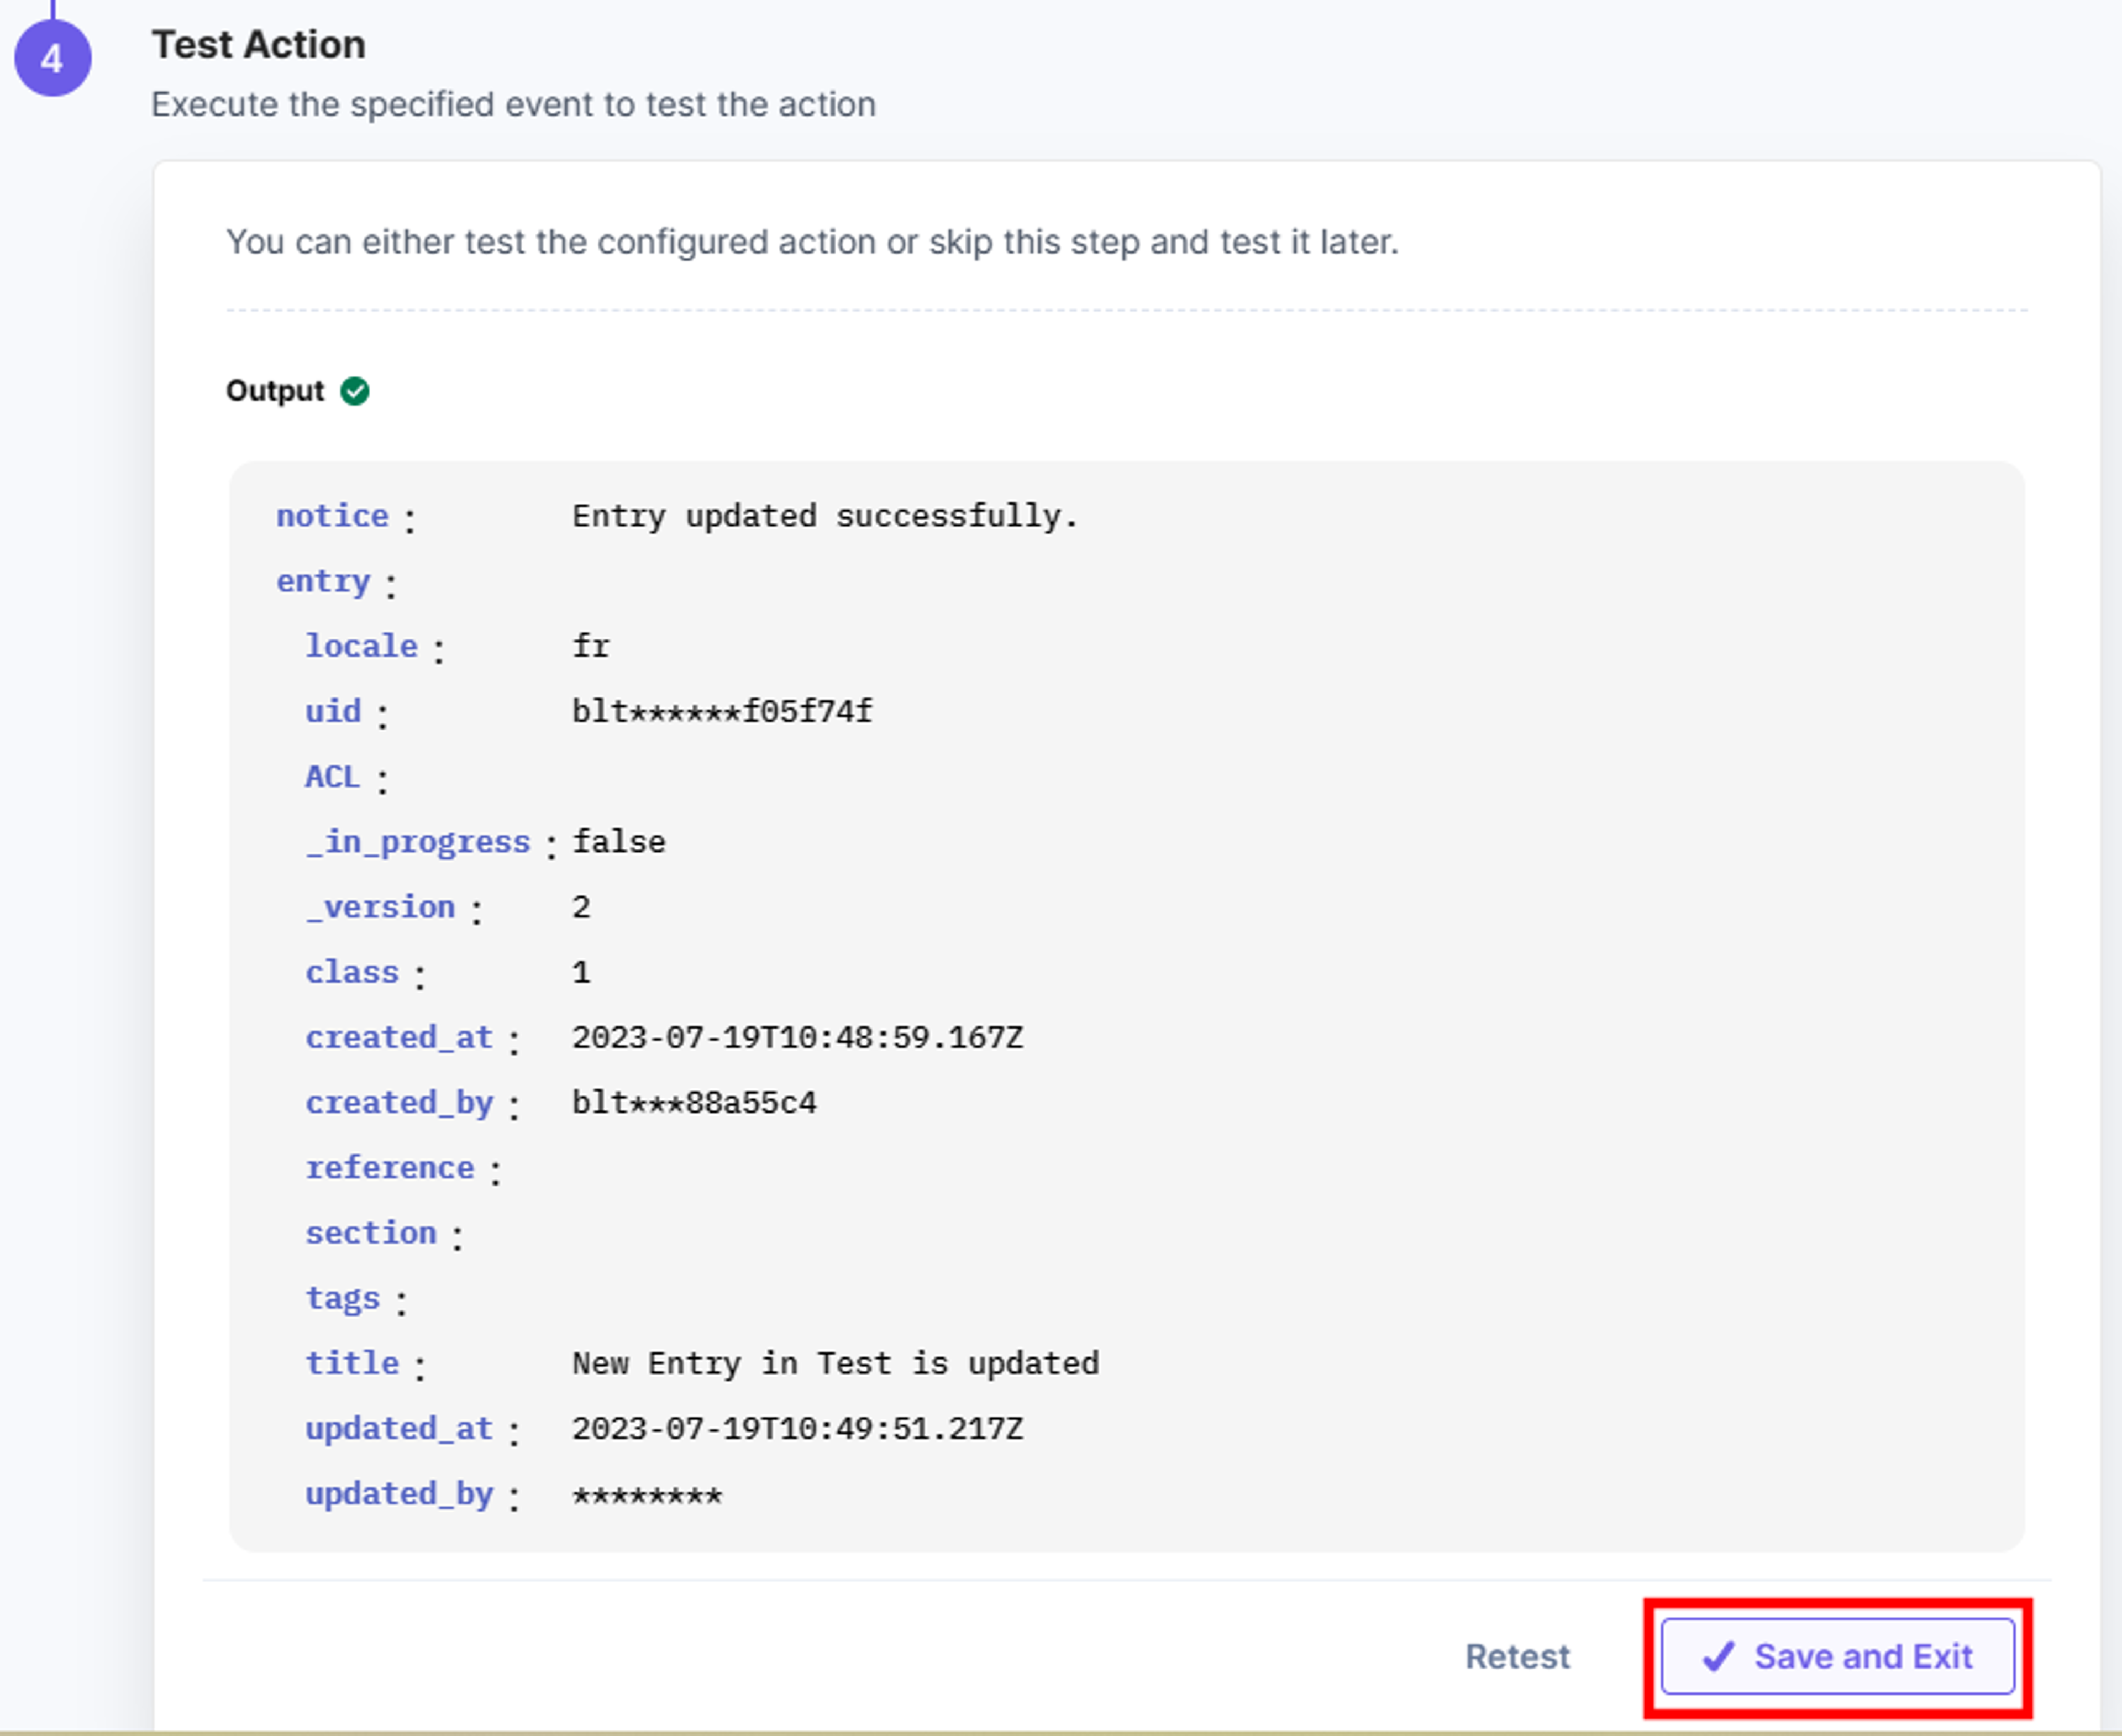Click the 'You can either test' instruction text
The image size is (2122, 1736).
tap(812, 242)
